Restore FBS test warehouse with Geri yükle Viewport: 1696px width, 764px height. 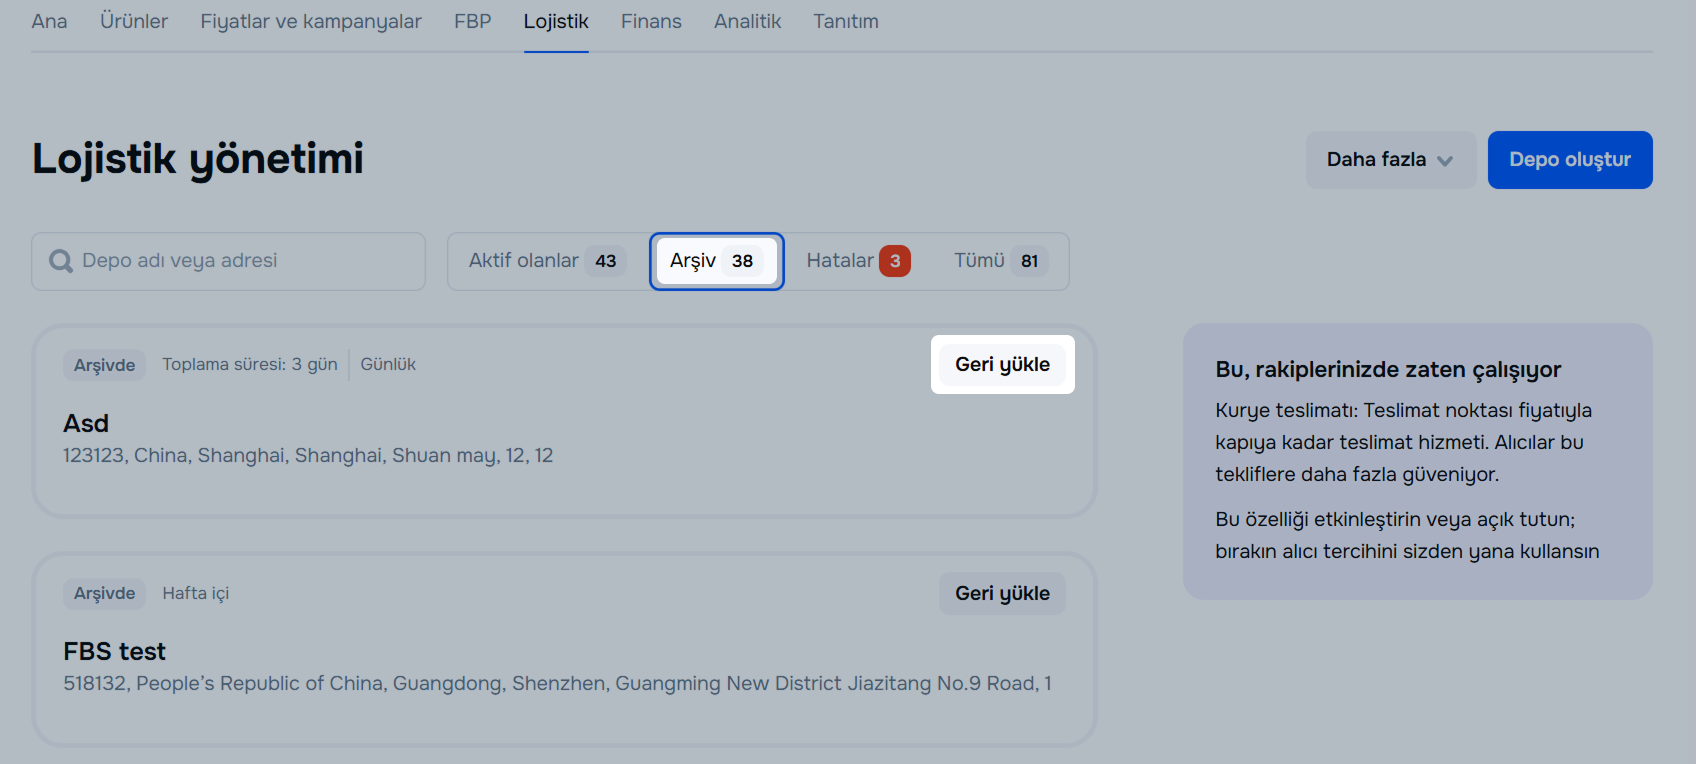click(x=1002, y=594)
